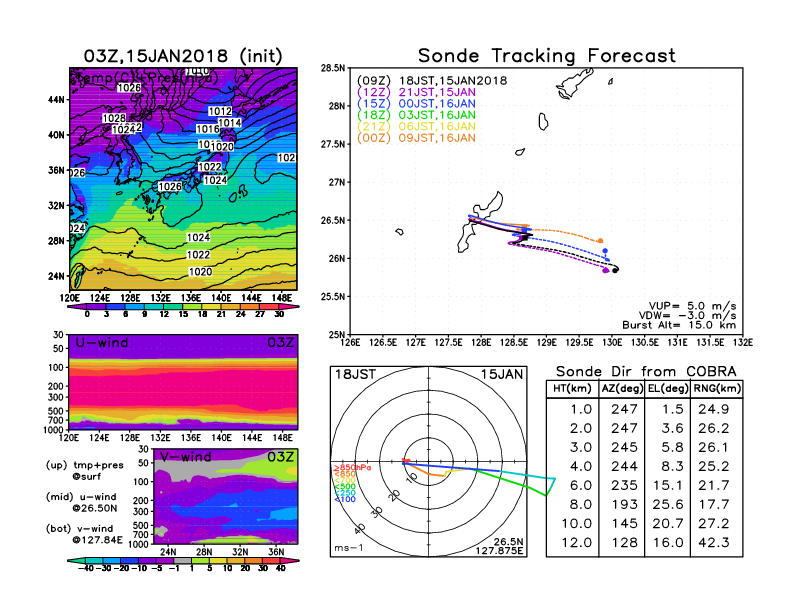Click the "(bot) v-wind" description text
Viewport: 792px width, 612px height.
coord(80,529)
